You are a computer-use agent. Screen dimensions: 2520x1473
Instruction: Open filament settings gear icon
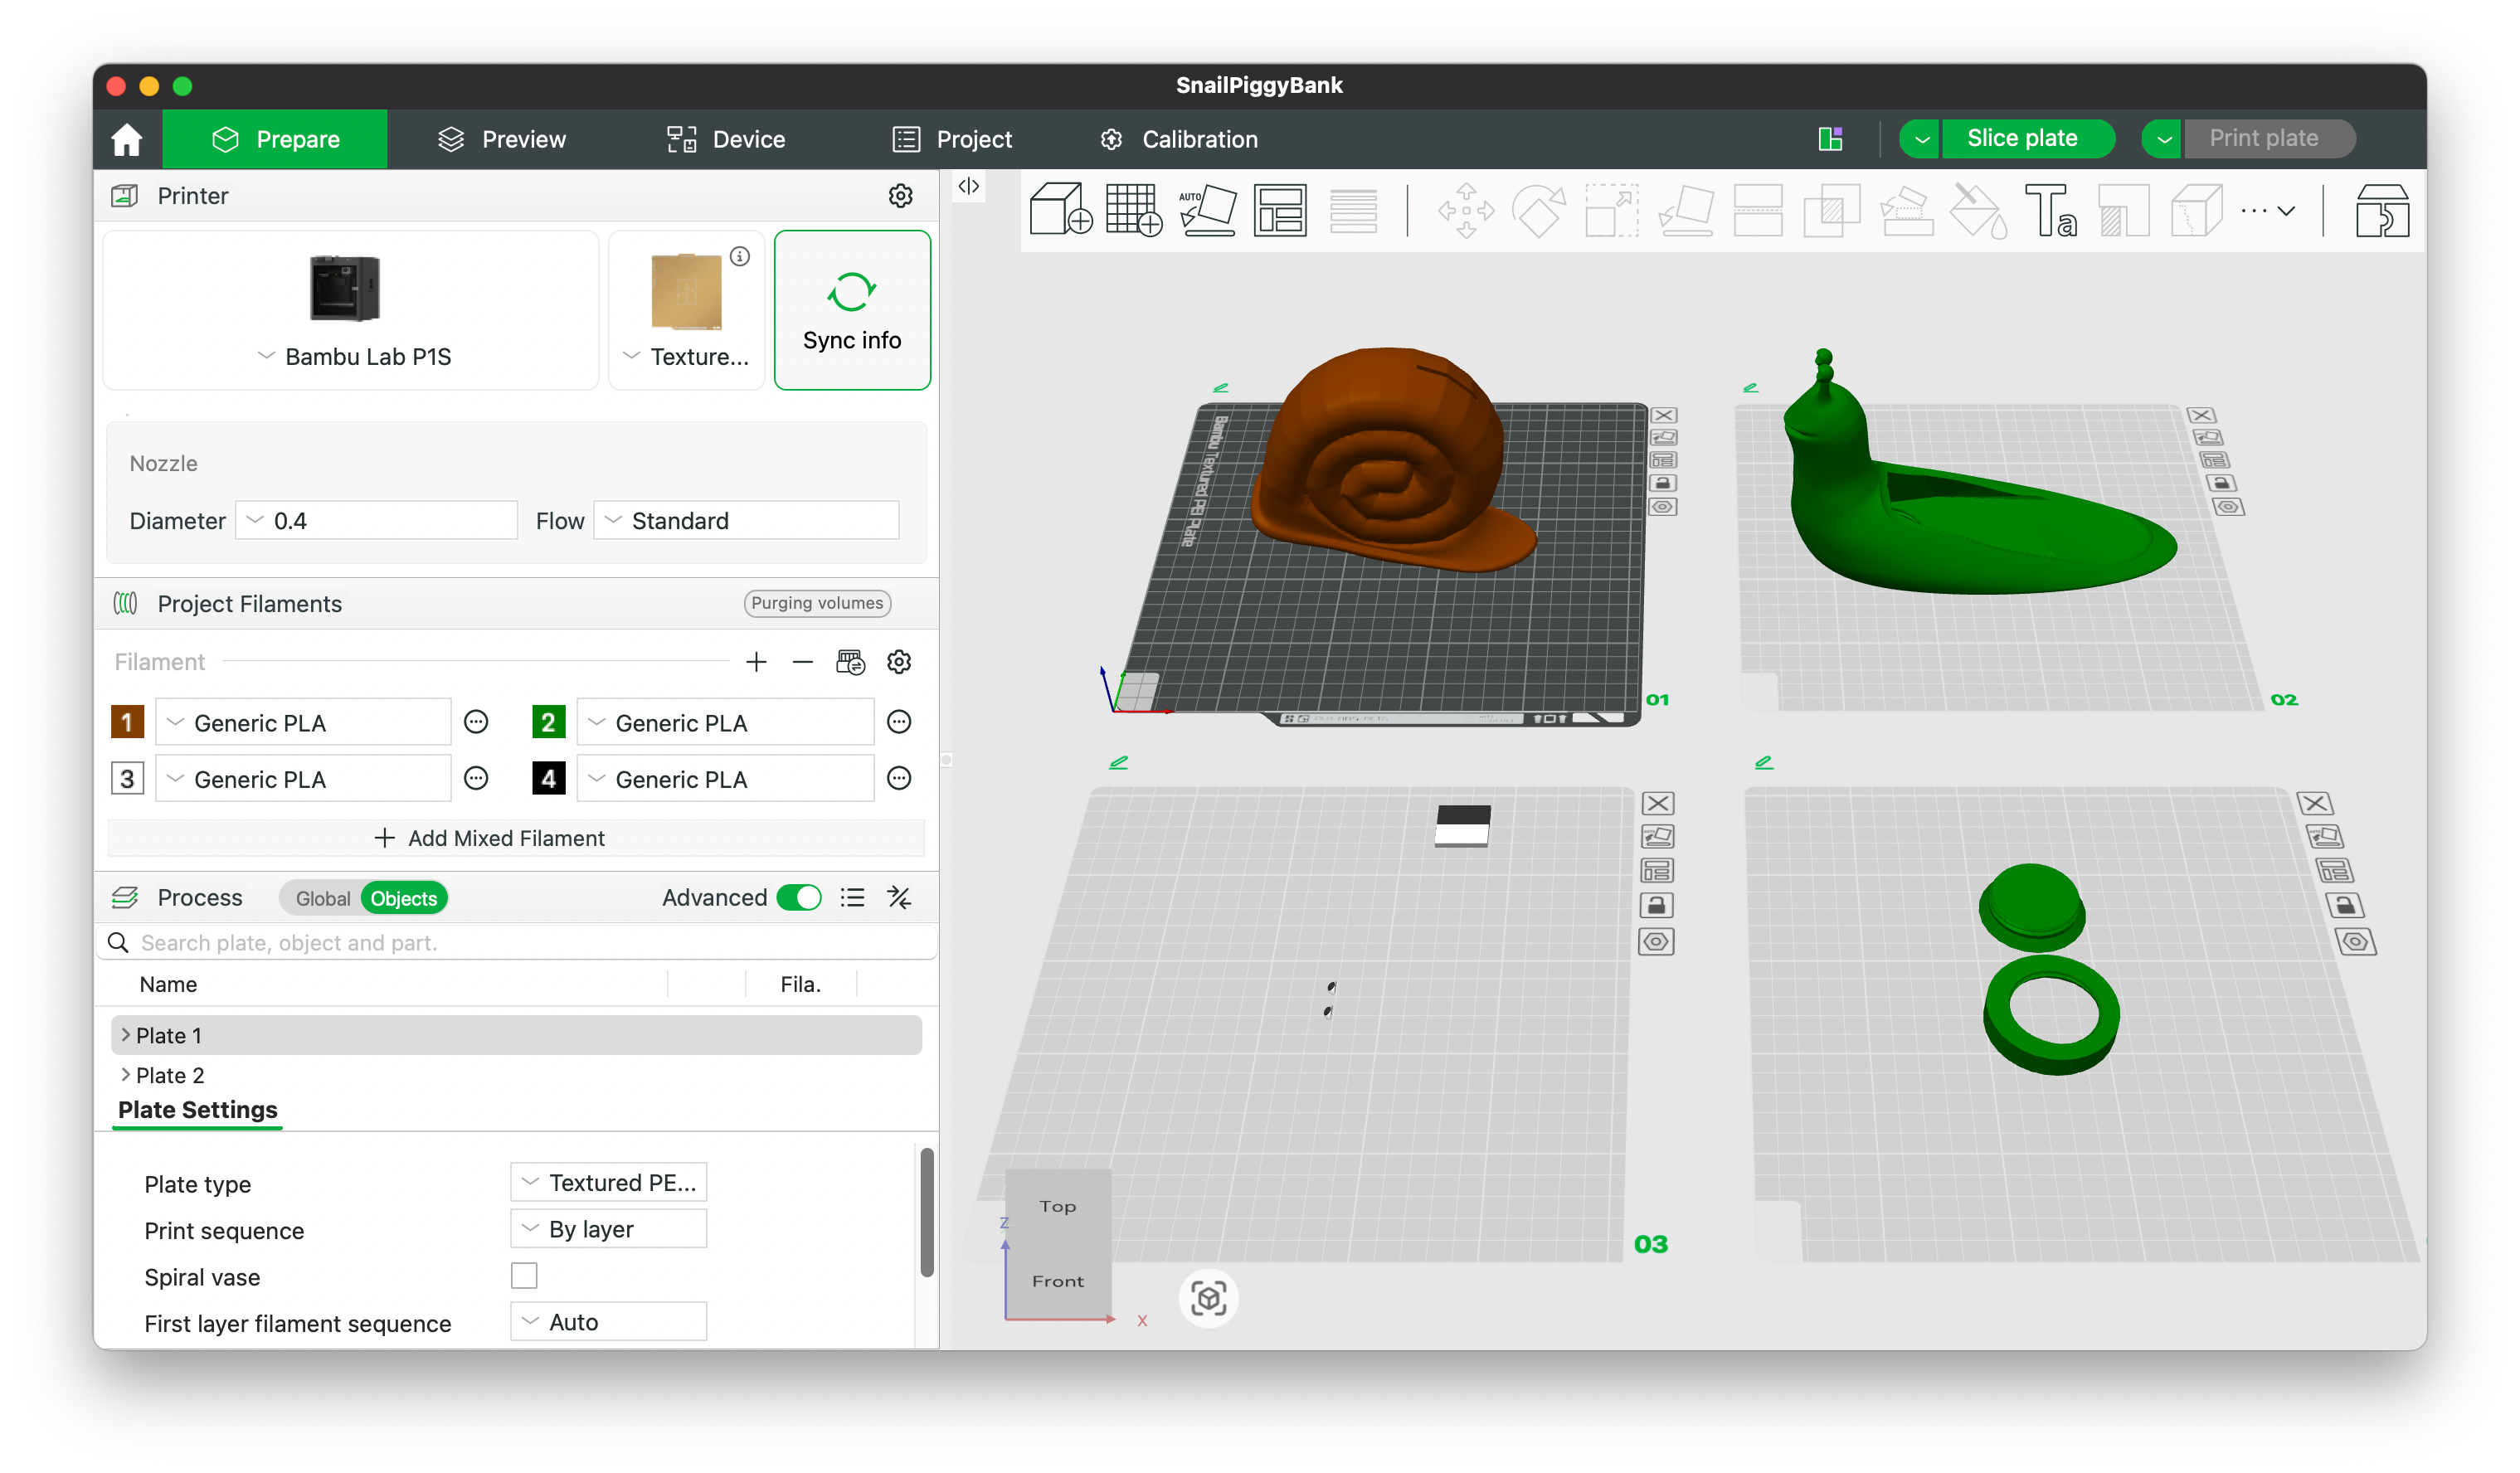click(x=899, y=662)
